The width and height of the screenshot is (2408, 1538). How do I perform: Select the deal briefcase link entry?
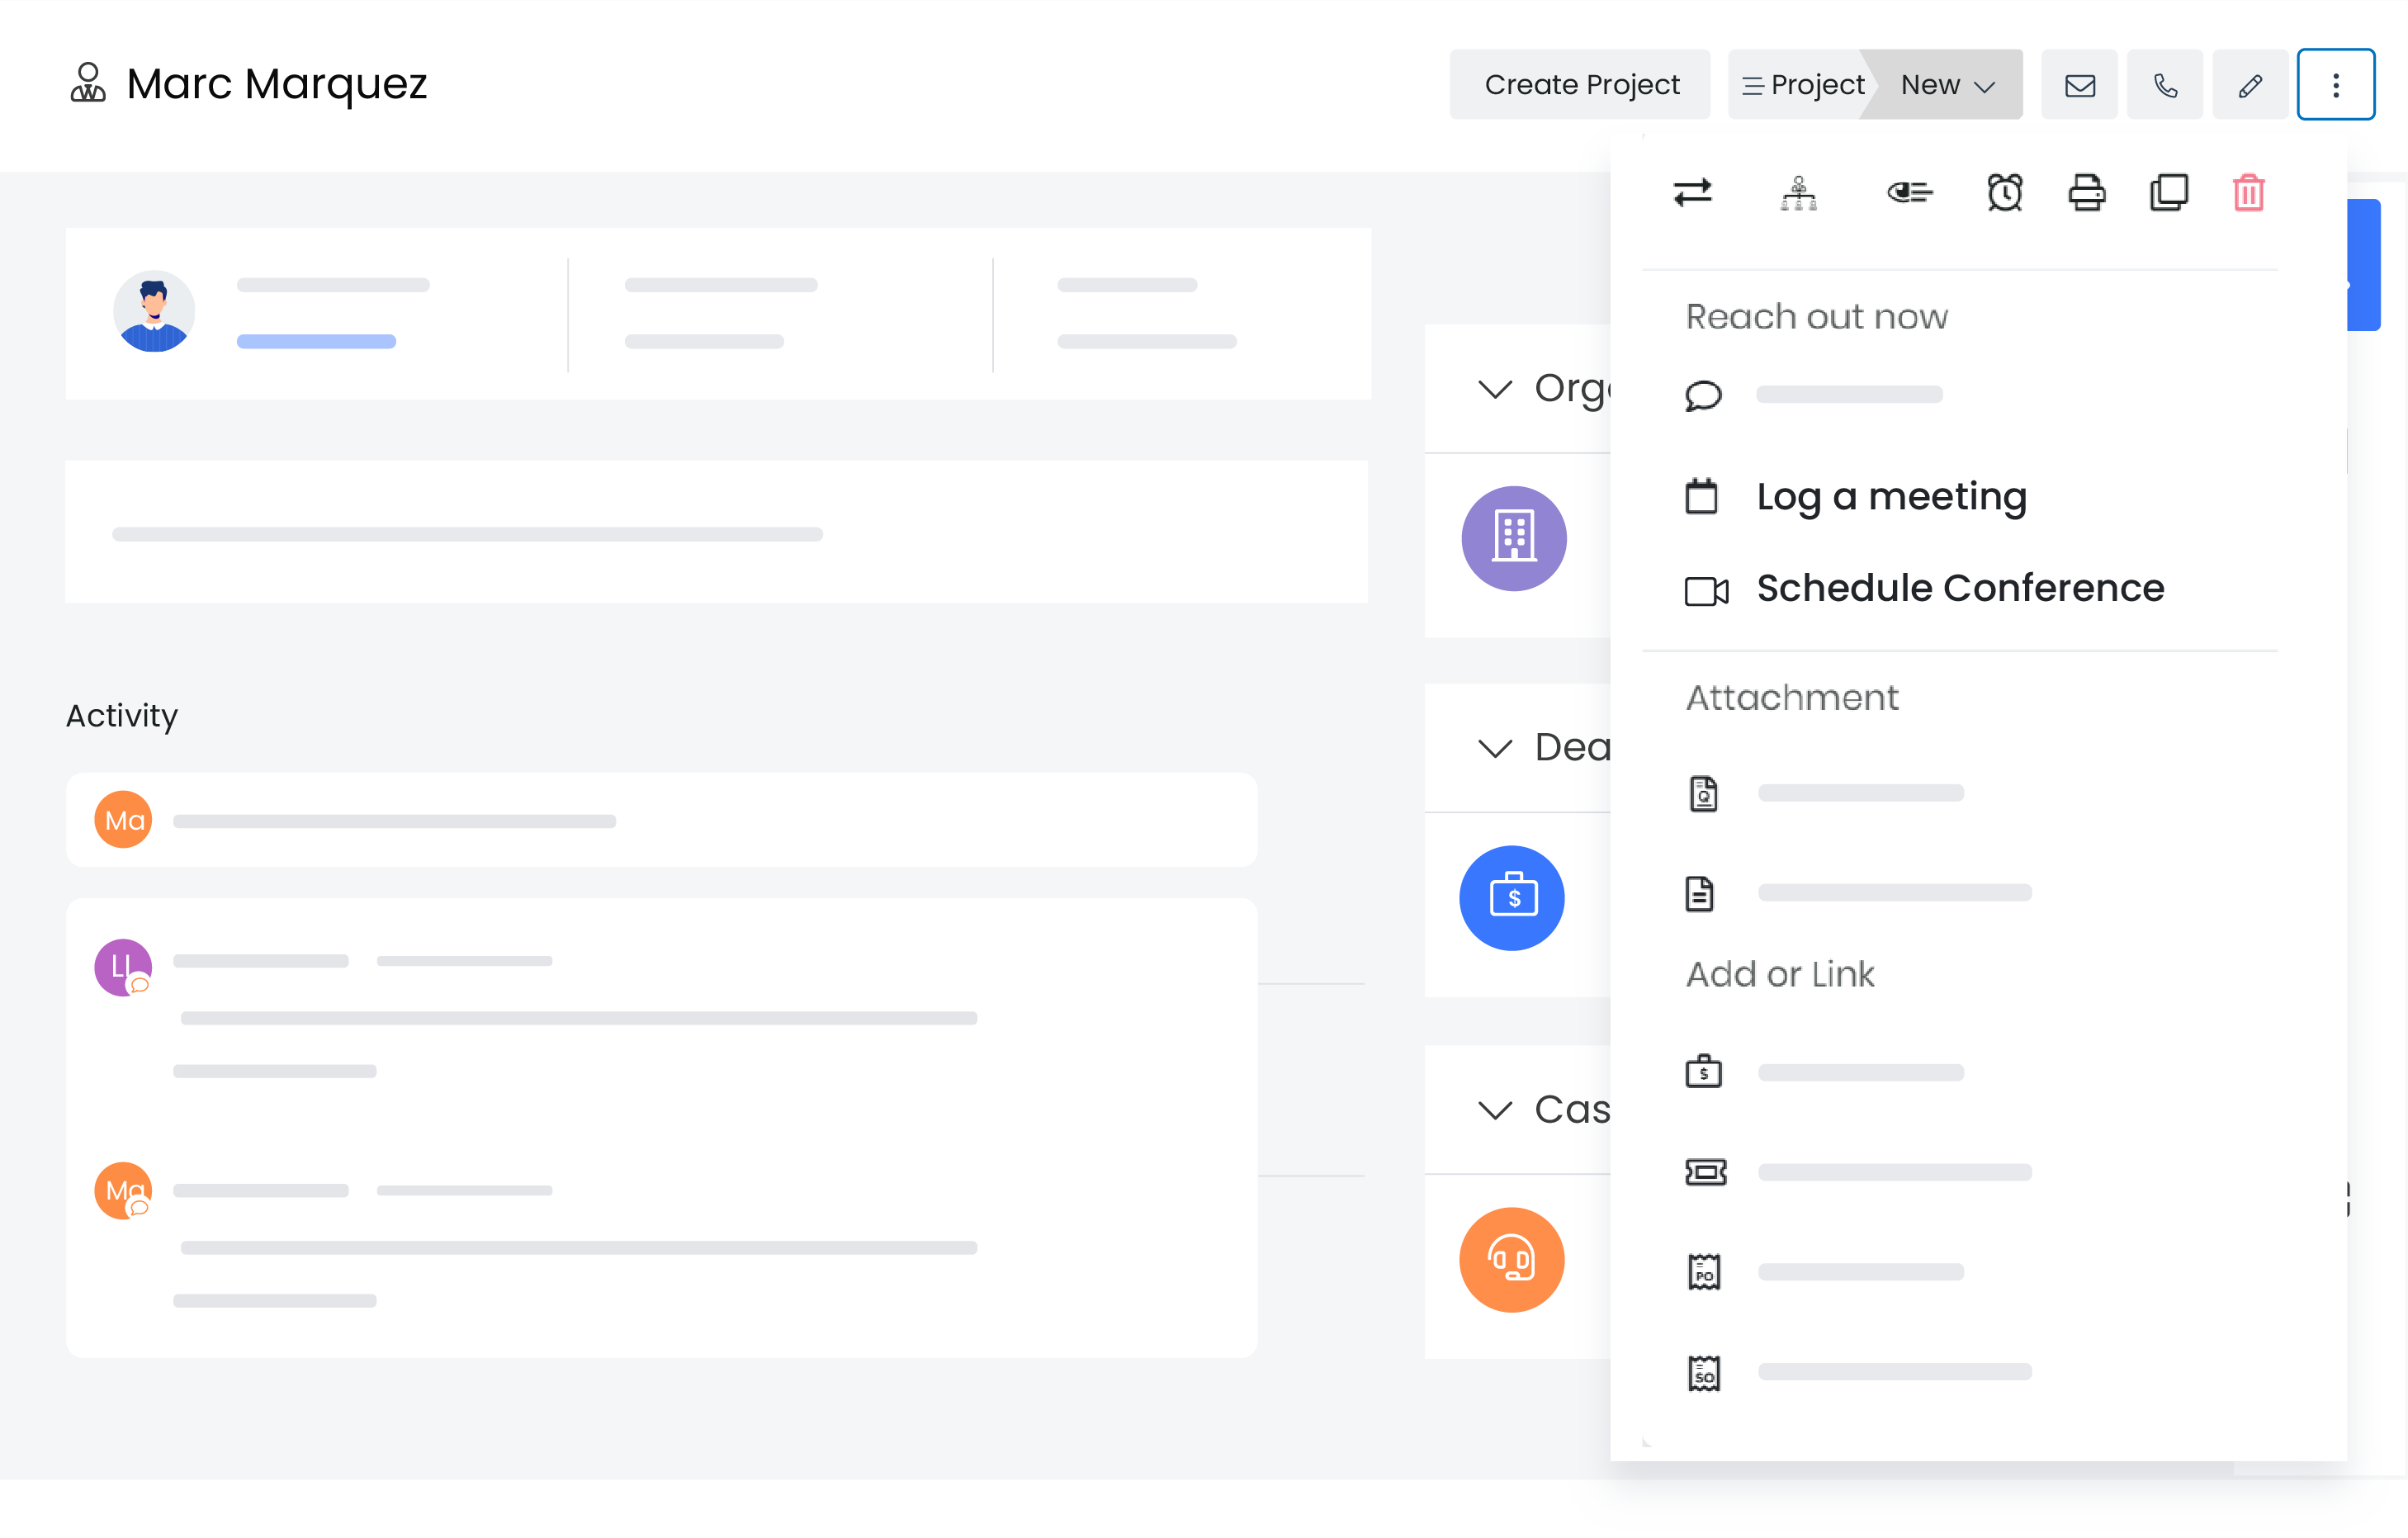click(x=1824, y=1073)
